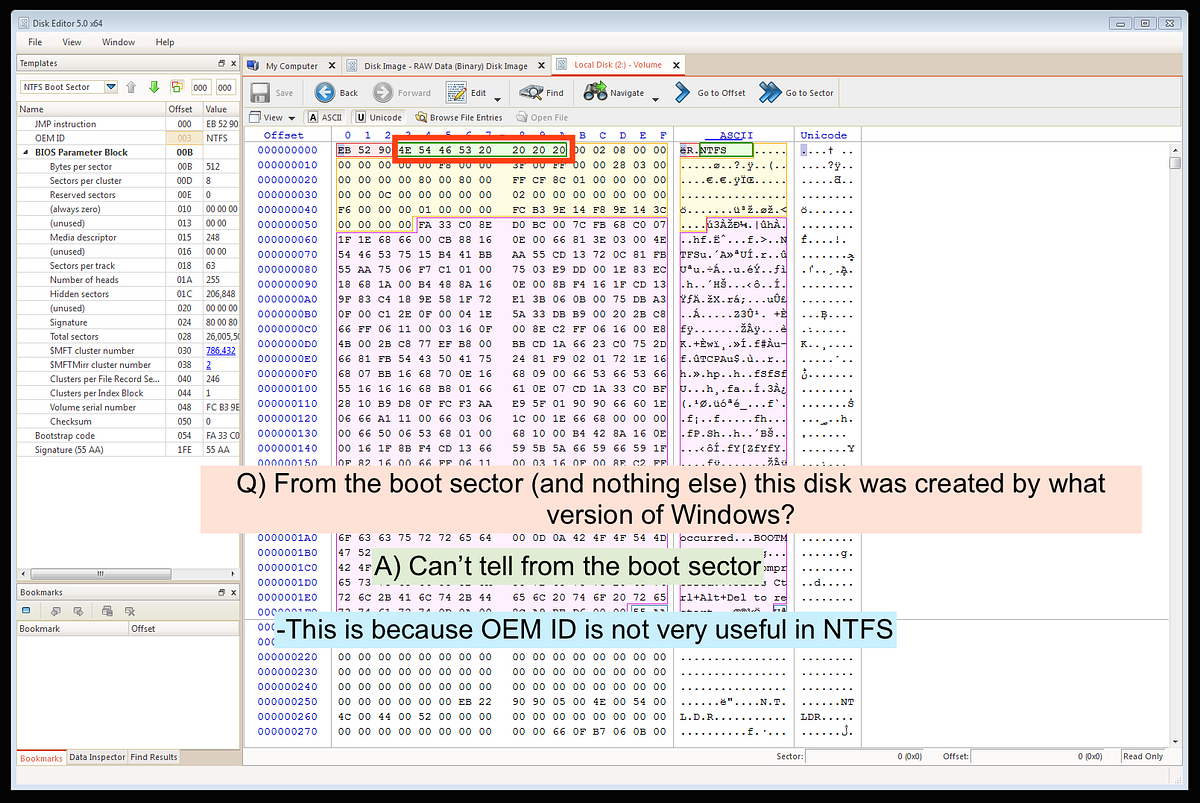The image size is (1200, 803).
Task: Follow the 786,432 $MFT cluster link
Action: 221,351
